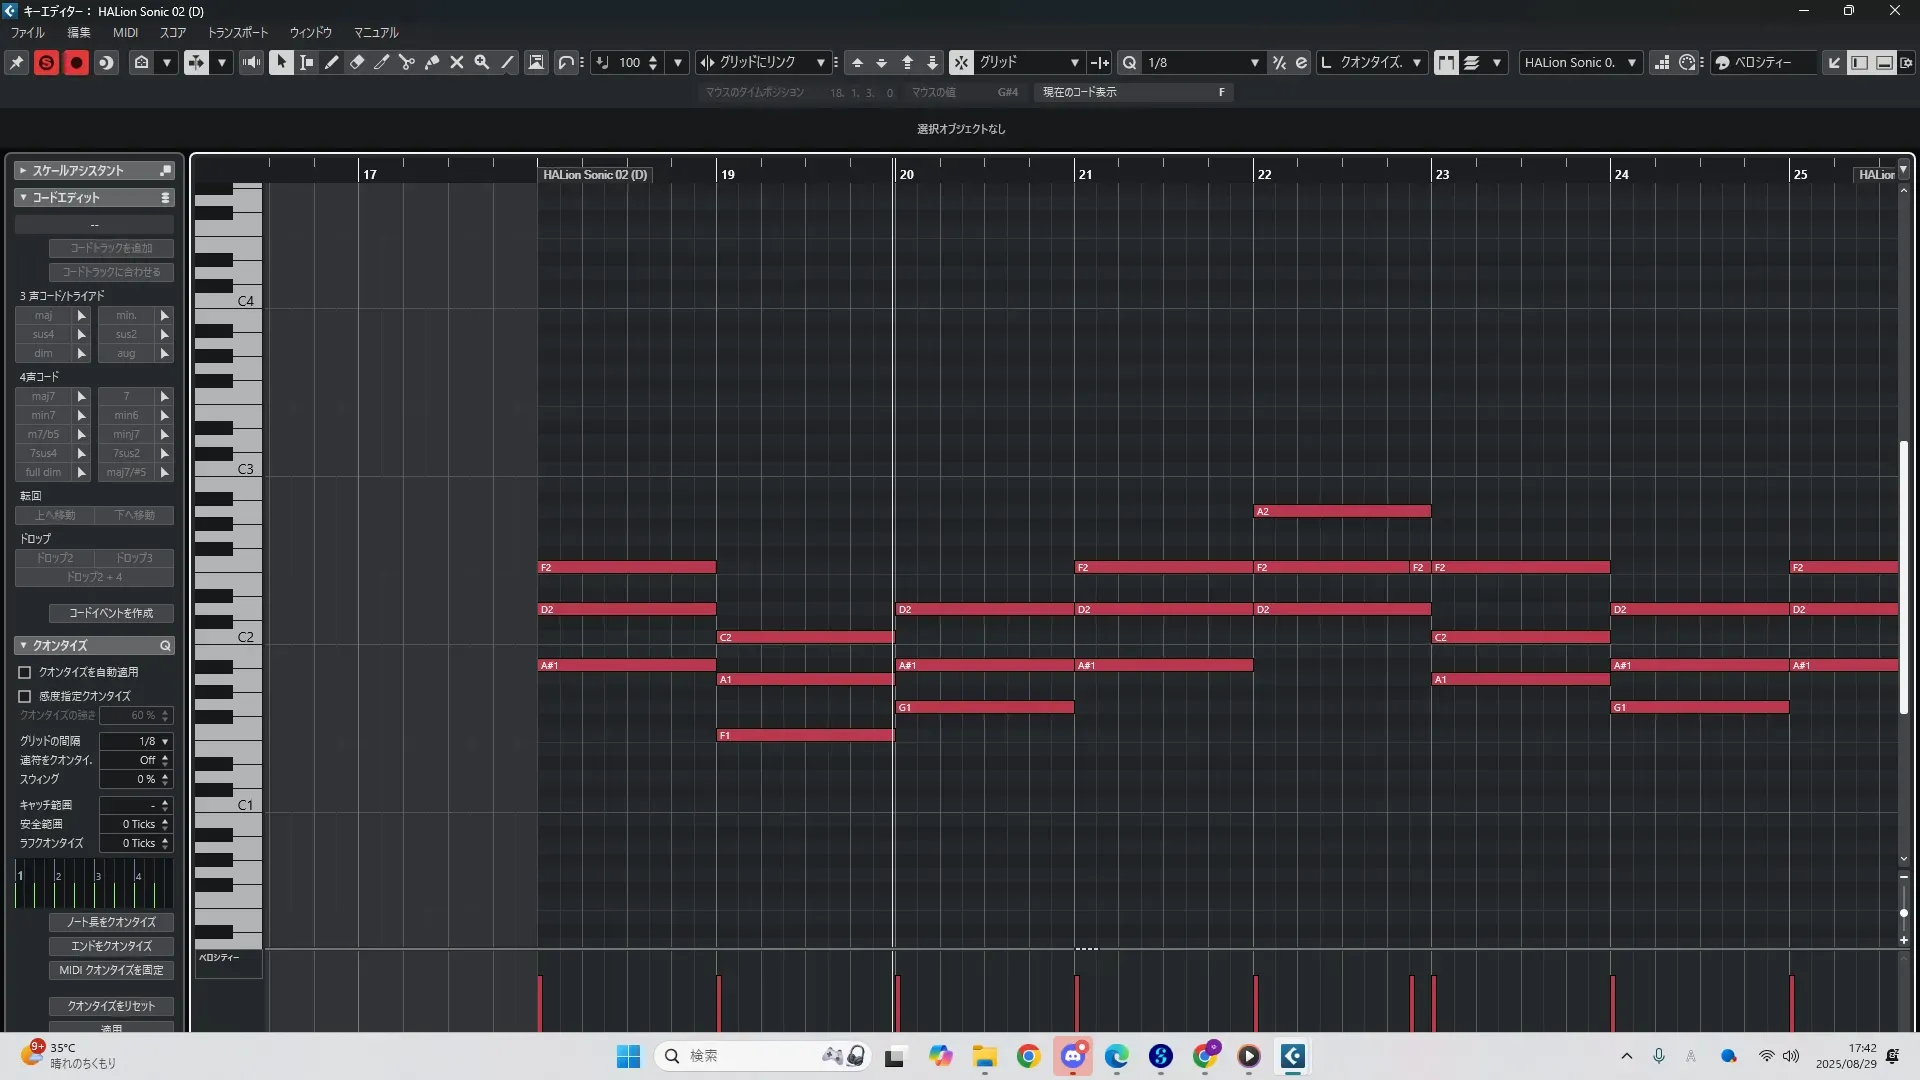
Task: Toggle the Solo Editor button
Action: coord(46,62)
